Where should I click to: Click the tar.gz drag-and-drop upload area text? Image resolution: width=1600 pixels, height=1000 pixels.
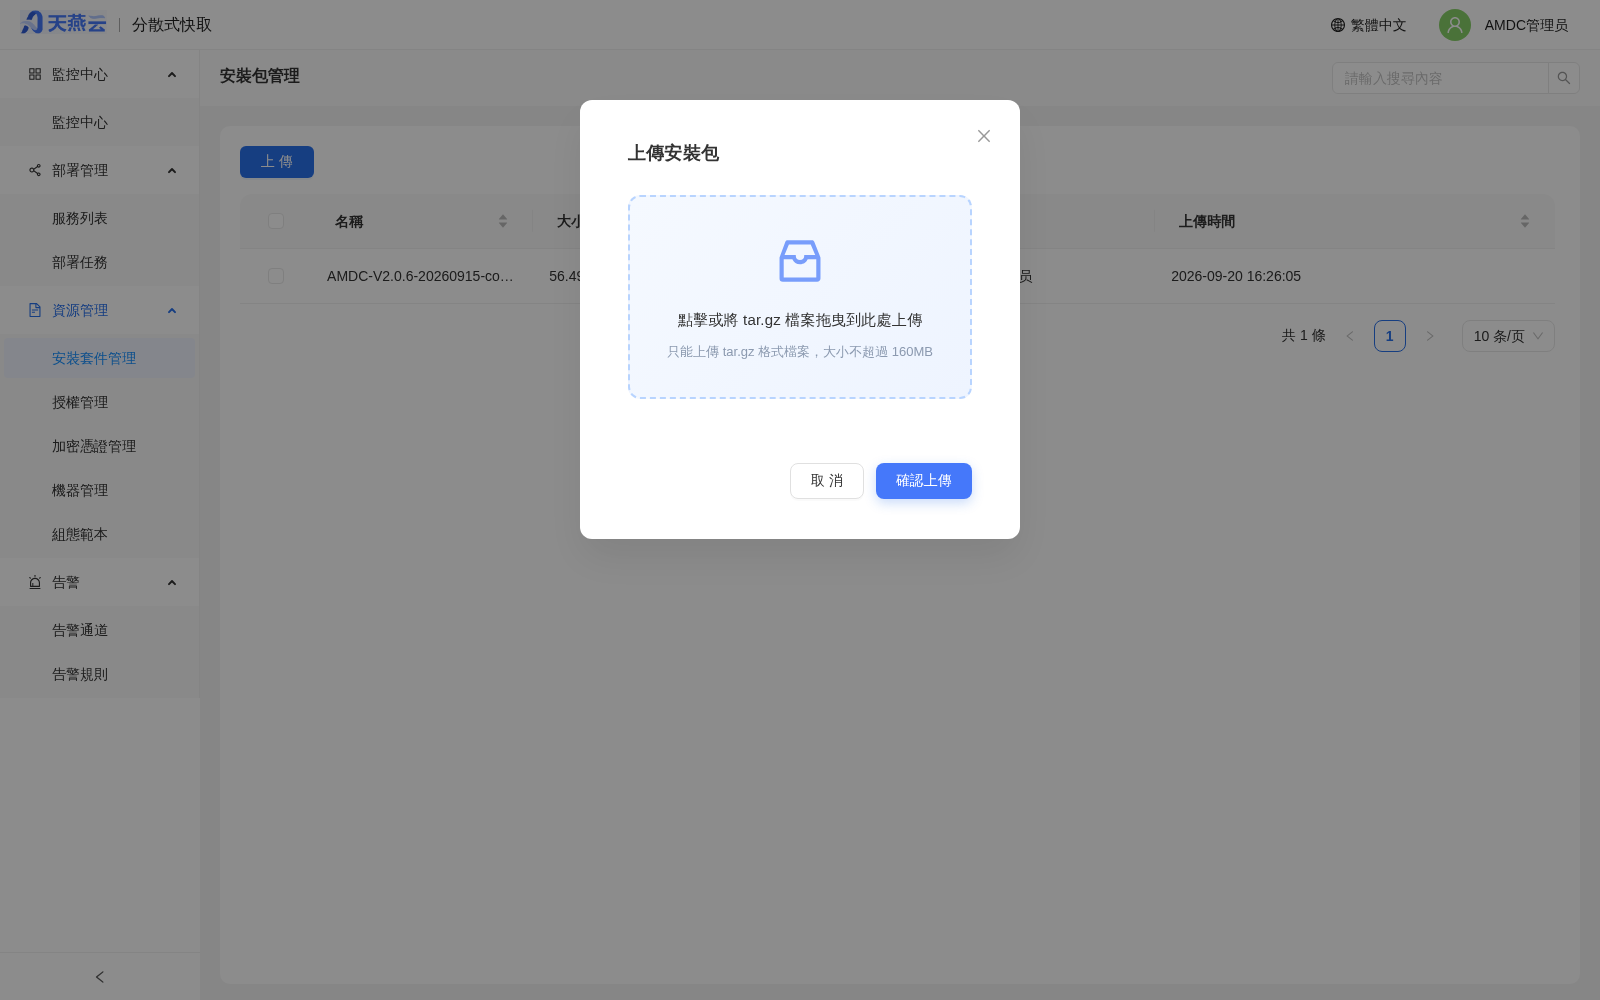[x=800, y=320]
